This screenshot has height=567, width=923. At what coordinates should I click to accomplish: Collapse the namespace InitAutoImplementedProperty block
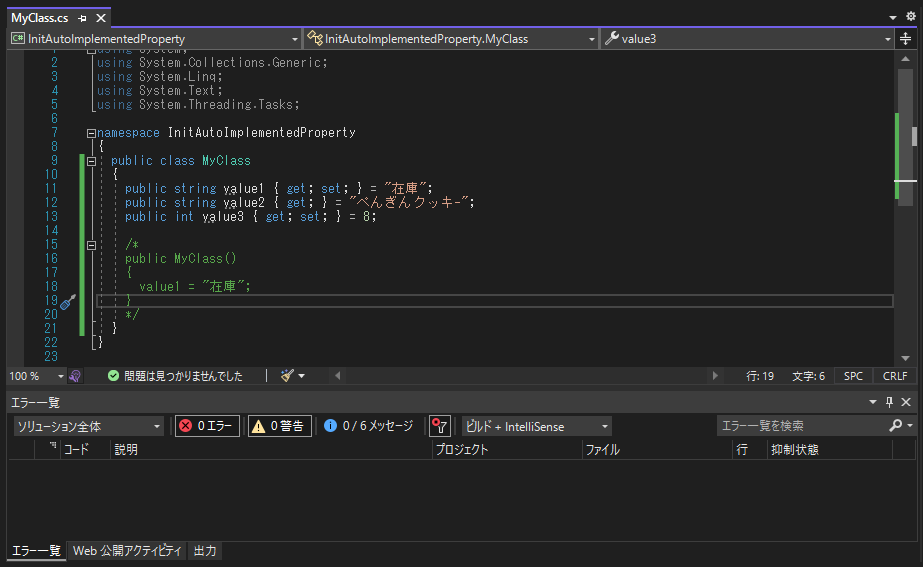(91, 134)
